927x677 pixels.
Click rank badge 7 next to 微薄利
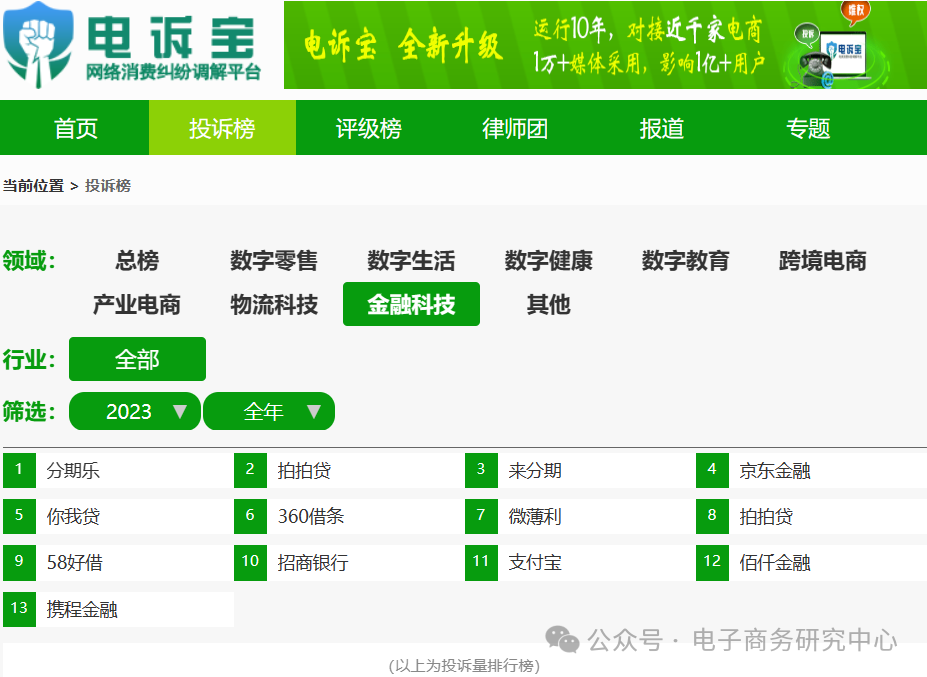coord(481,516)
